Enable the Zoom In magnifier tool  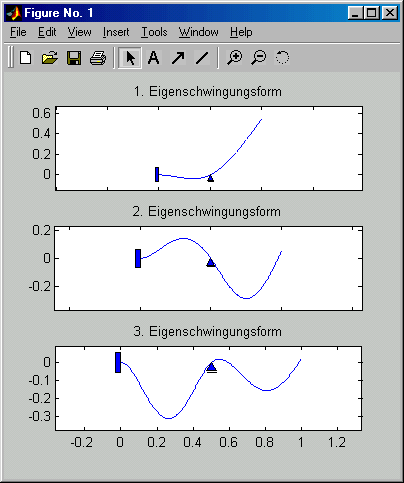tap(235, 58)
